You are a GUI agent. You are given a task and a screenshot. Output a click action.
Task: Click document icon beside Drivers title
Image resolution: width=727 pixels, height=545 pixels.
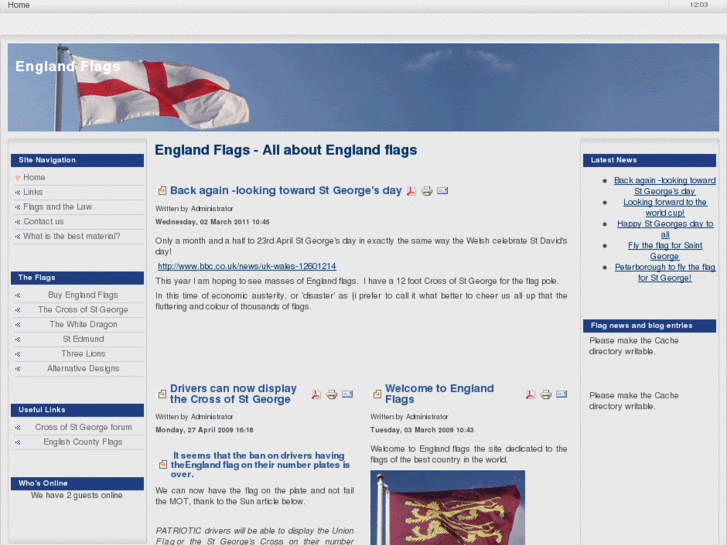click(x=162, y=394)
